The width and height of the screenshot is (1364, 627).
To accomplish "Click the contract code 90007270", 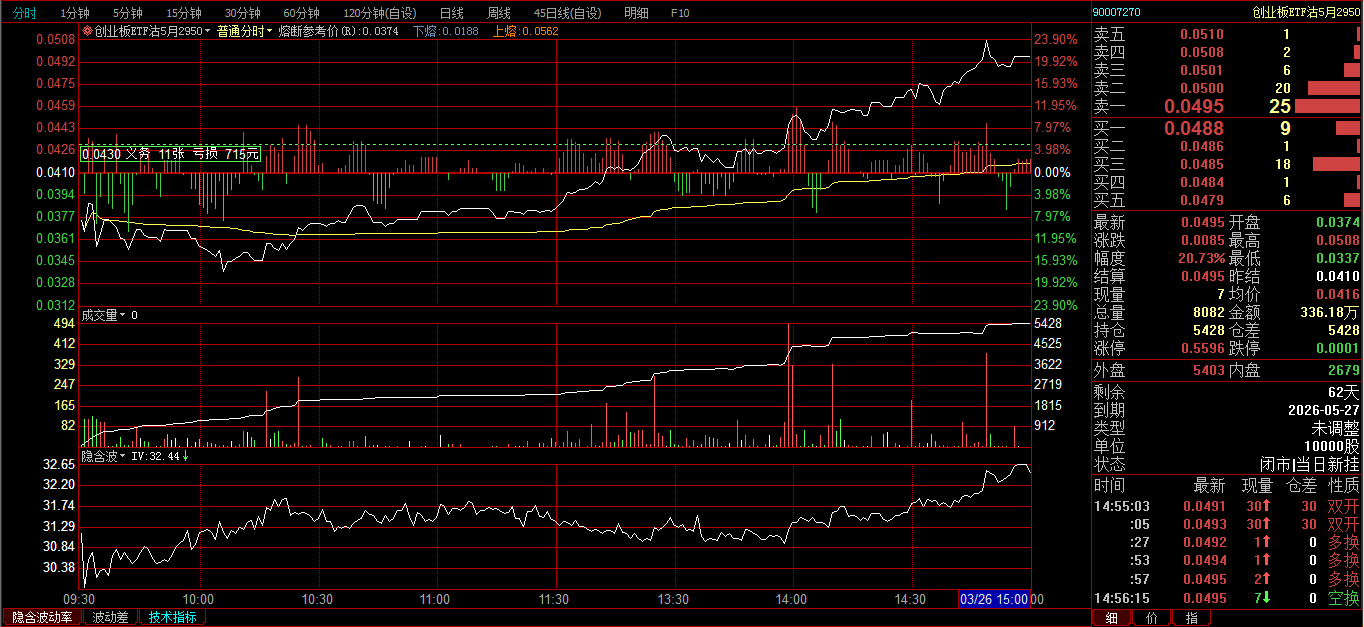I will pos(1116,13).
